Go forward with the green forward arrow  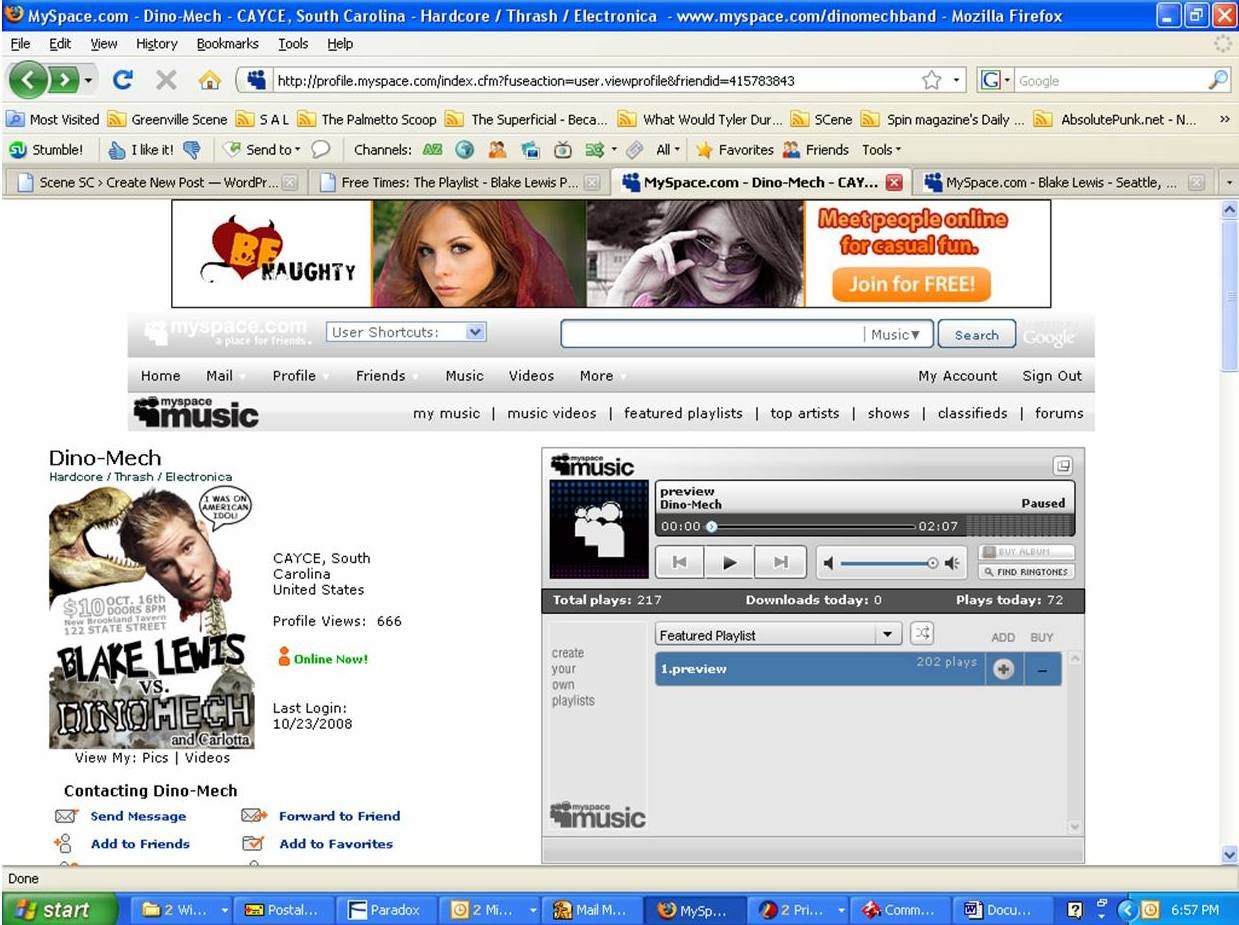click(x=64, y=80)
